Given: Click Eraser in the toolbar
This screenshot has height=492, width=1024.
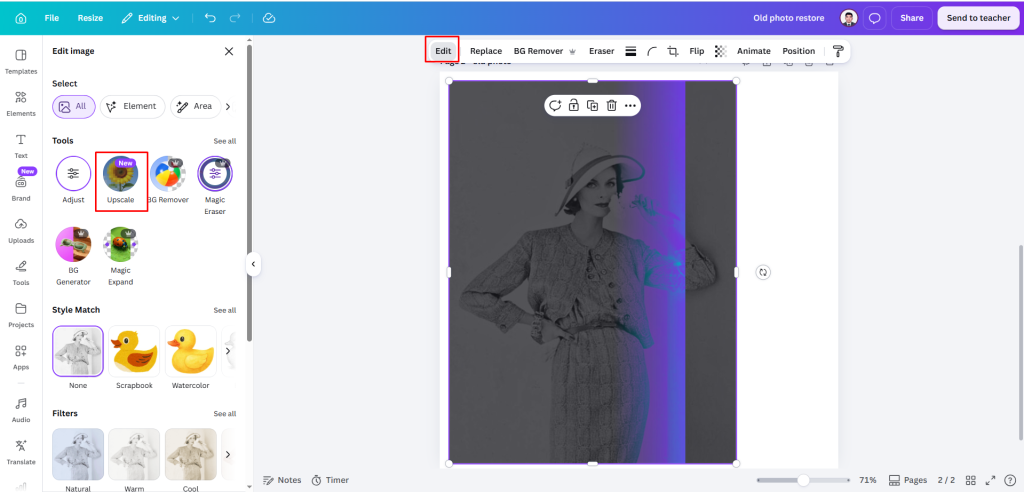Looking at the screenshot, I should (x=601, y=51).
